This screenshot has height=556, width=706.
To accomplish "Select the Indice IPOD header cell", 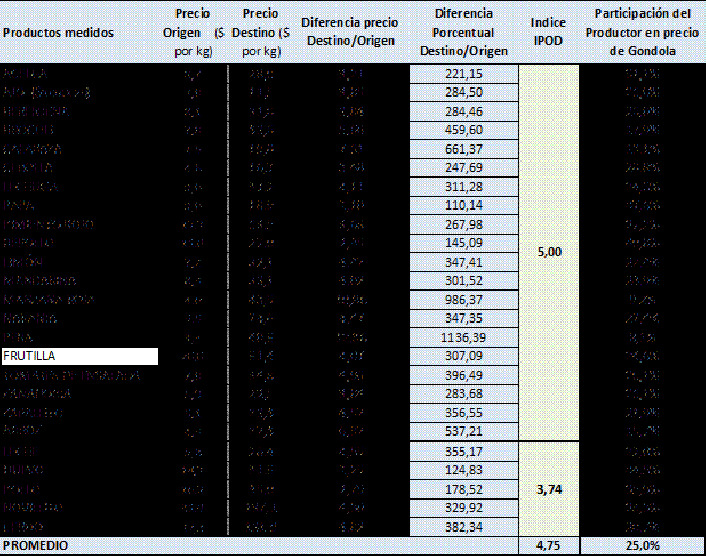I will pos(549,32).
